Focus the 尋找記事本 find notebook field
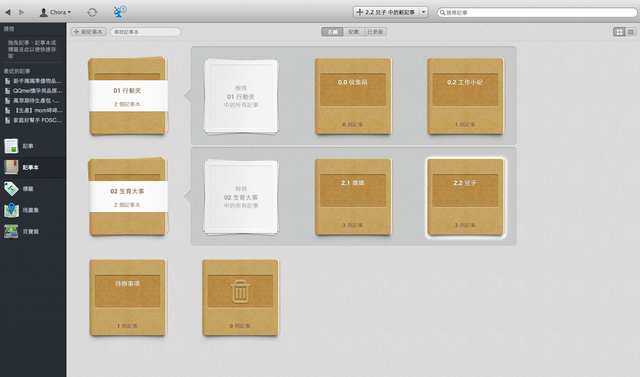 coord(146,32)
